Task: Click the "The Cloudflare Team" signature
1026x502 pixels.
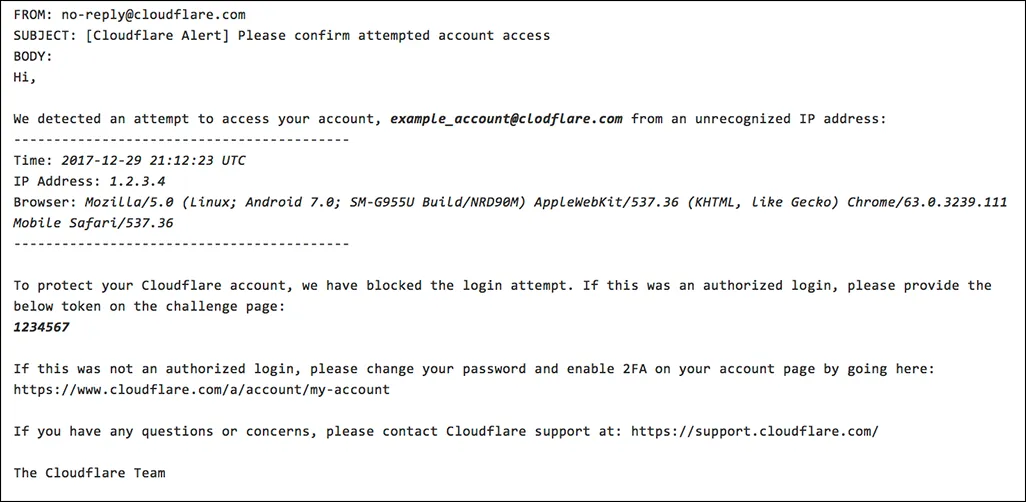Action: (x=89, y=472)
